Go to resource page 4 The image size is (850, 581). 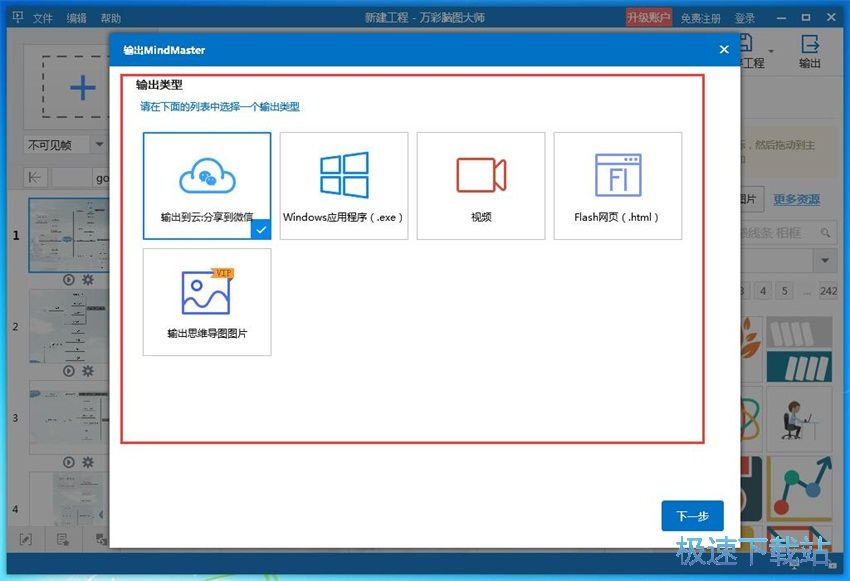[763, 291]
